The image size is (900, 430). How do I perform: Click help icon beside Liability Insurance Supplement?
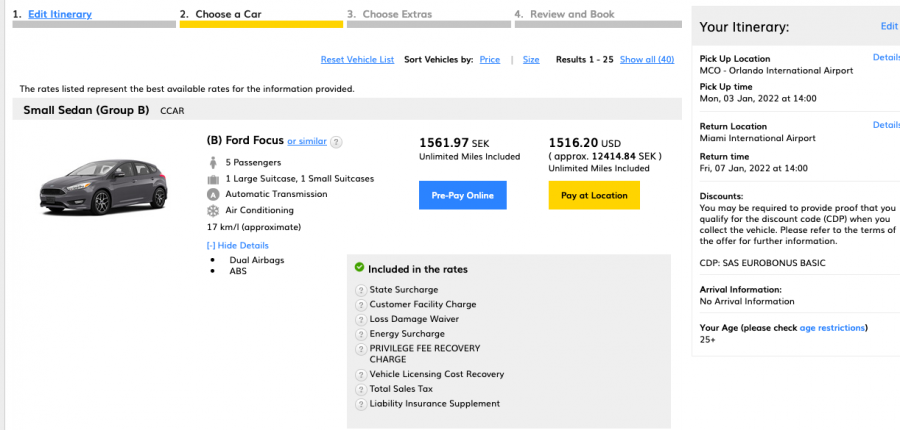click(361, 404)
